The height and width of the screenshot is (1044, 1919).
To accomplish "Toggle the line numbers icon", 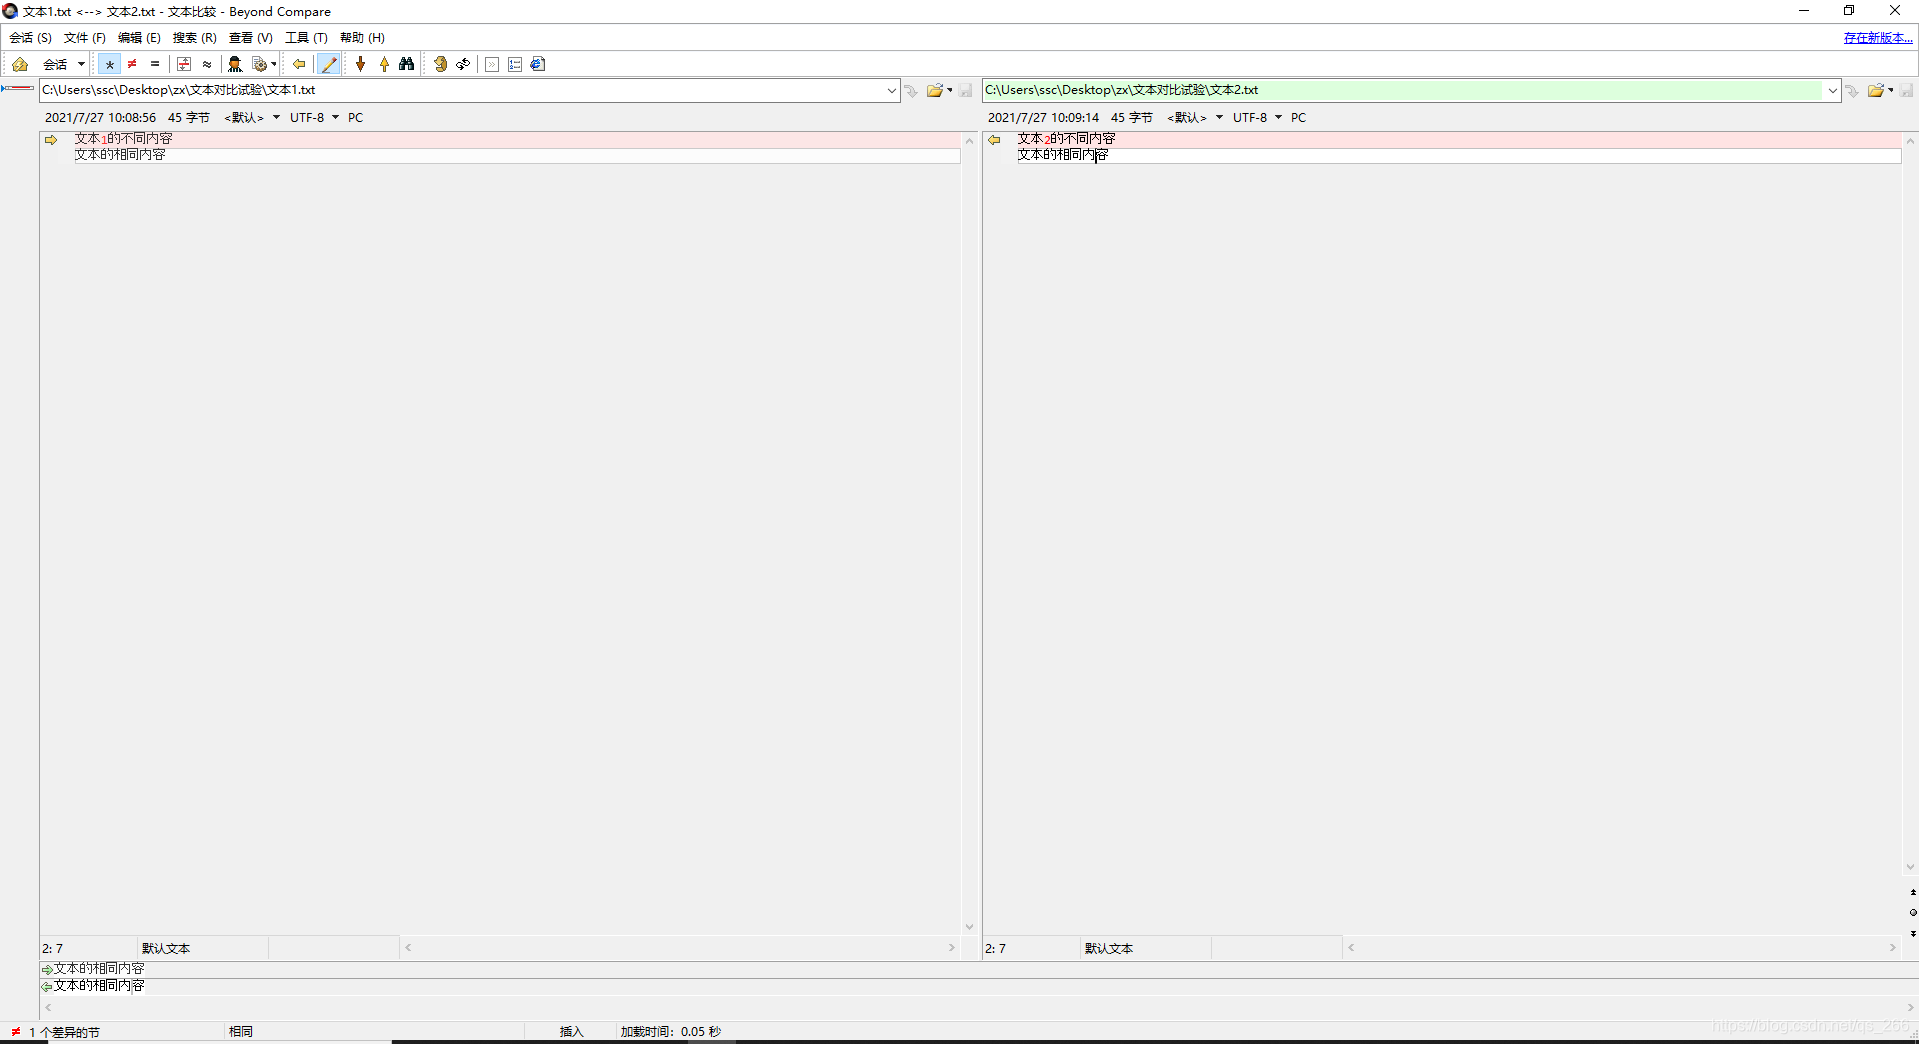I will coord(515,64).
